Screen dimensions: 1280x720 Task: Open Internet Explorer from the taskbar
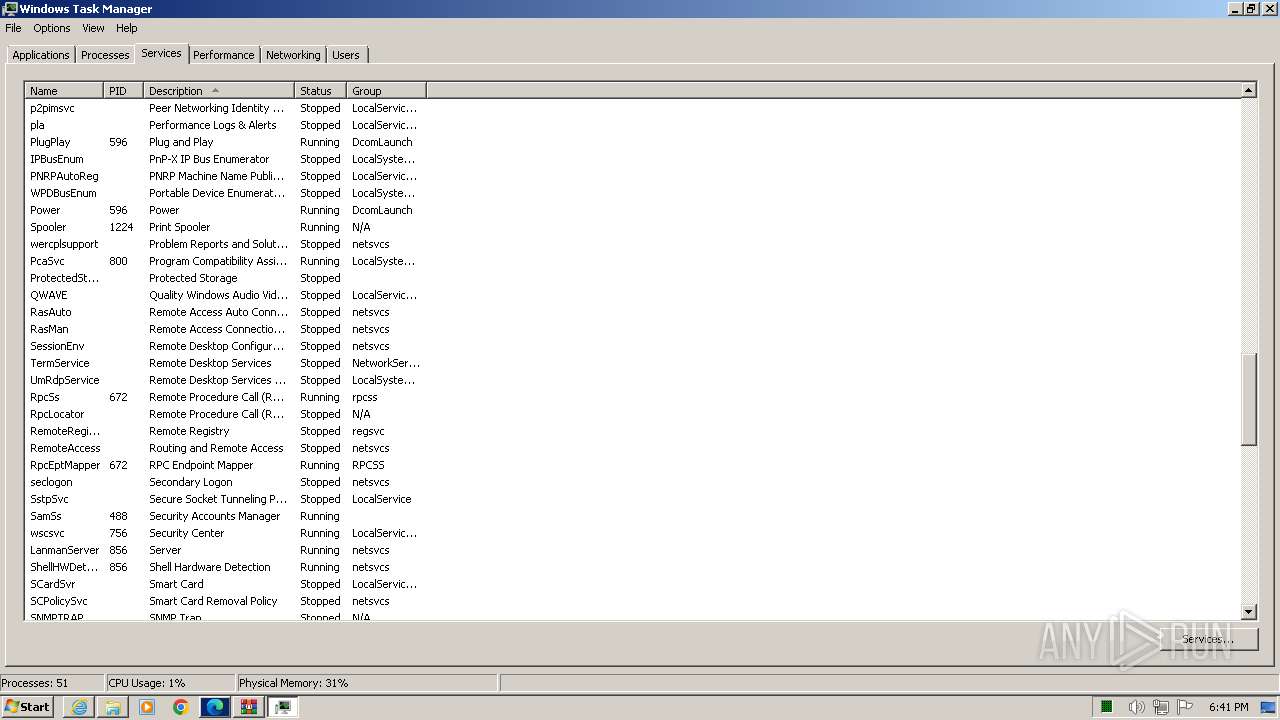tap(79, 707)
